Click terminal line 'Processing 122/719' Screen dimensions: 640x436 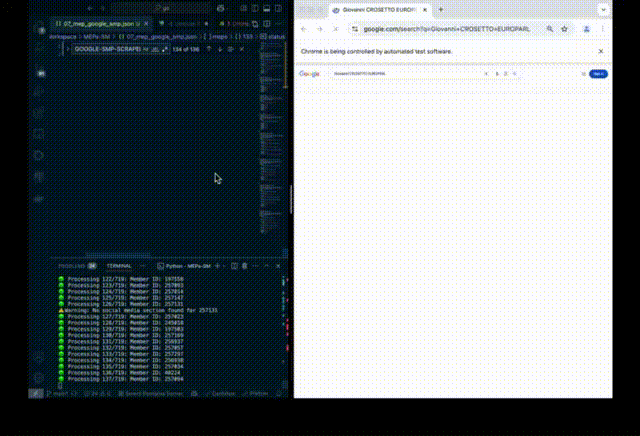coord(122,279)
